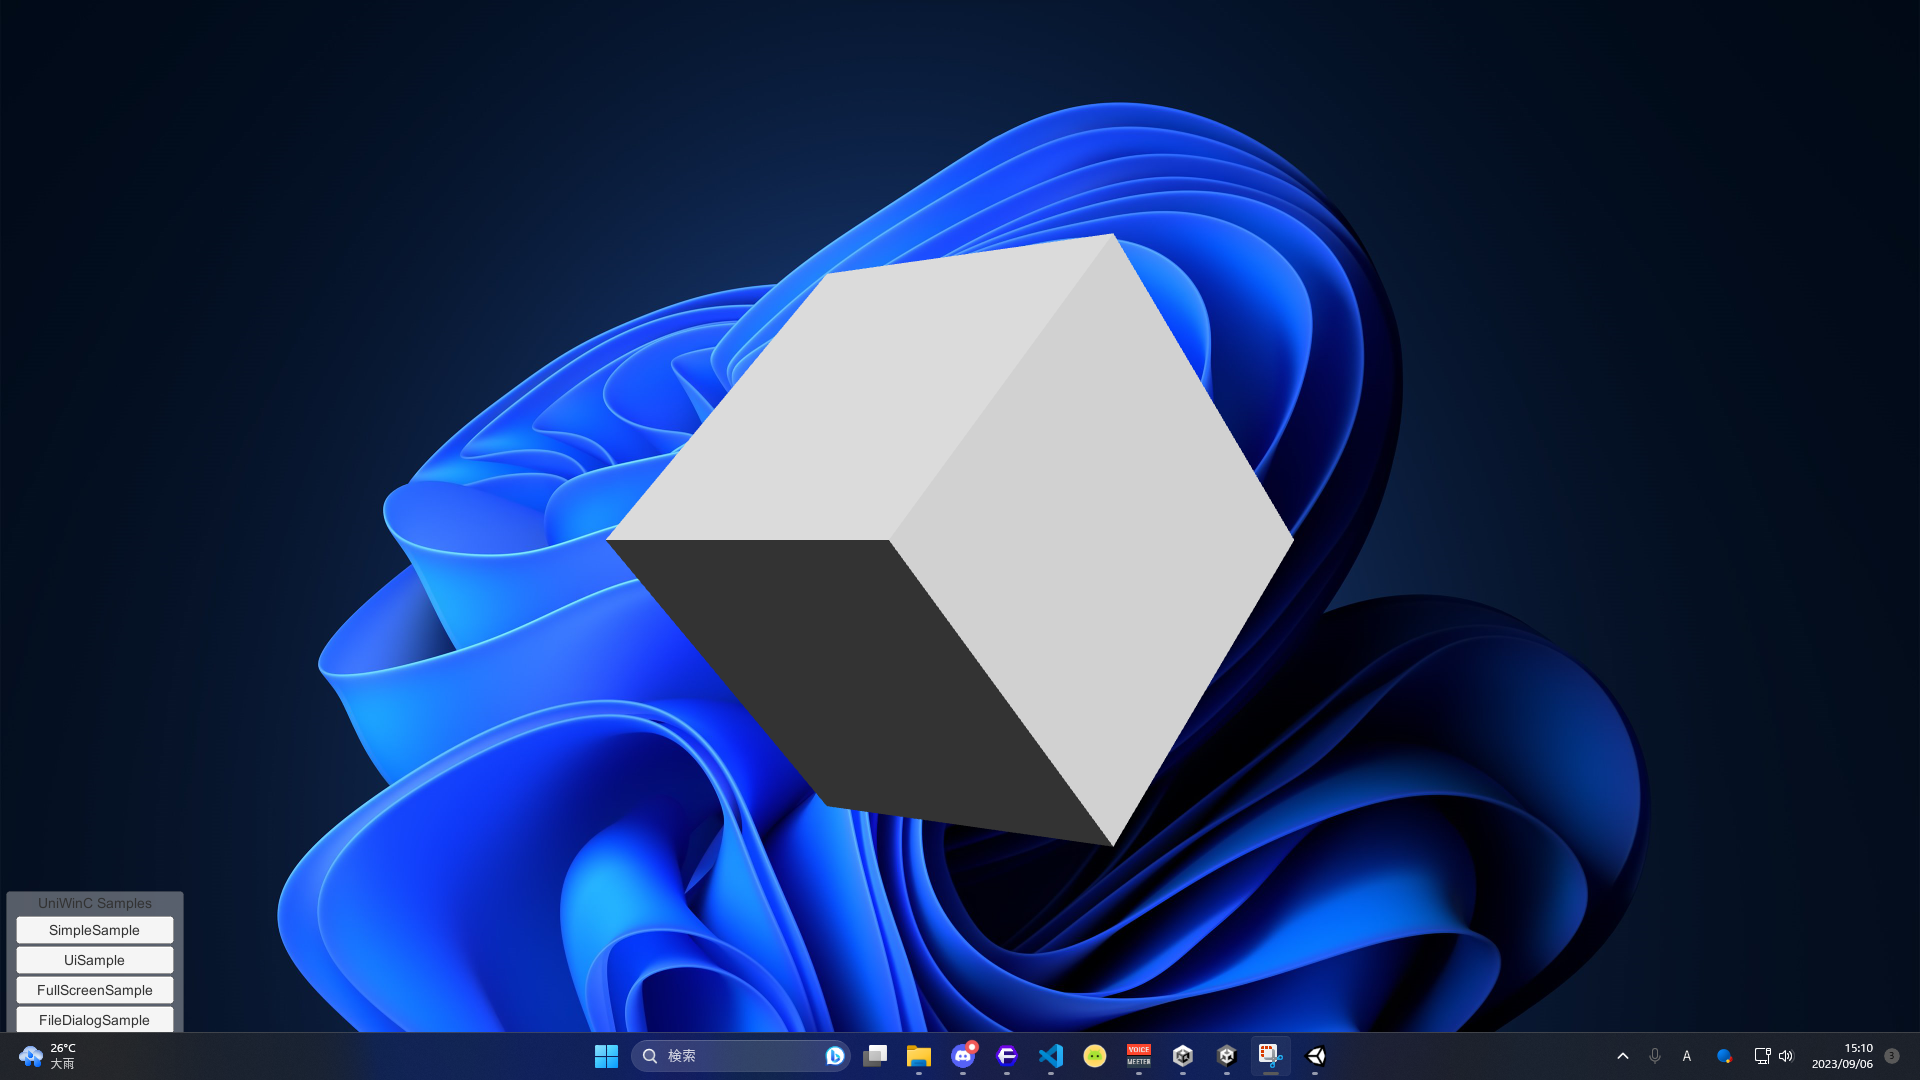The height and width of the screenshot is (1080, 1920).
Task: Open Discord from the taskbar
Action: pos(963,1055)
